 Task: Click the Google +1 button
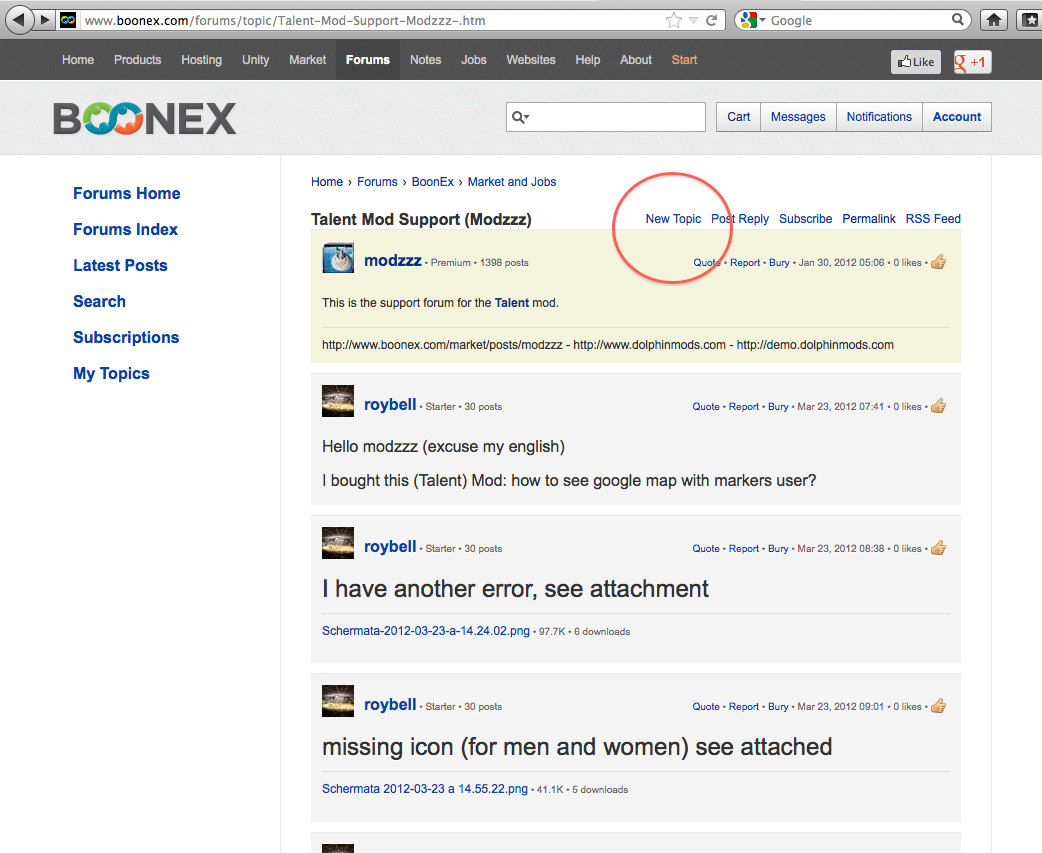972,62
